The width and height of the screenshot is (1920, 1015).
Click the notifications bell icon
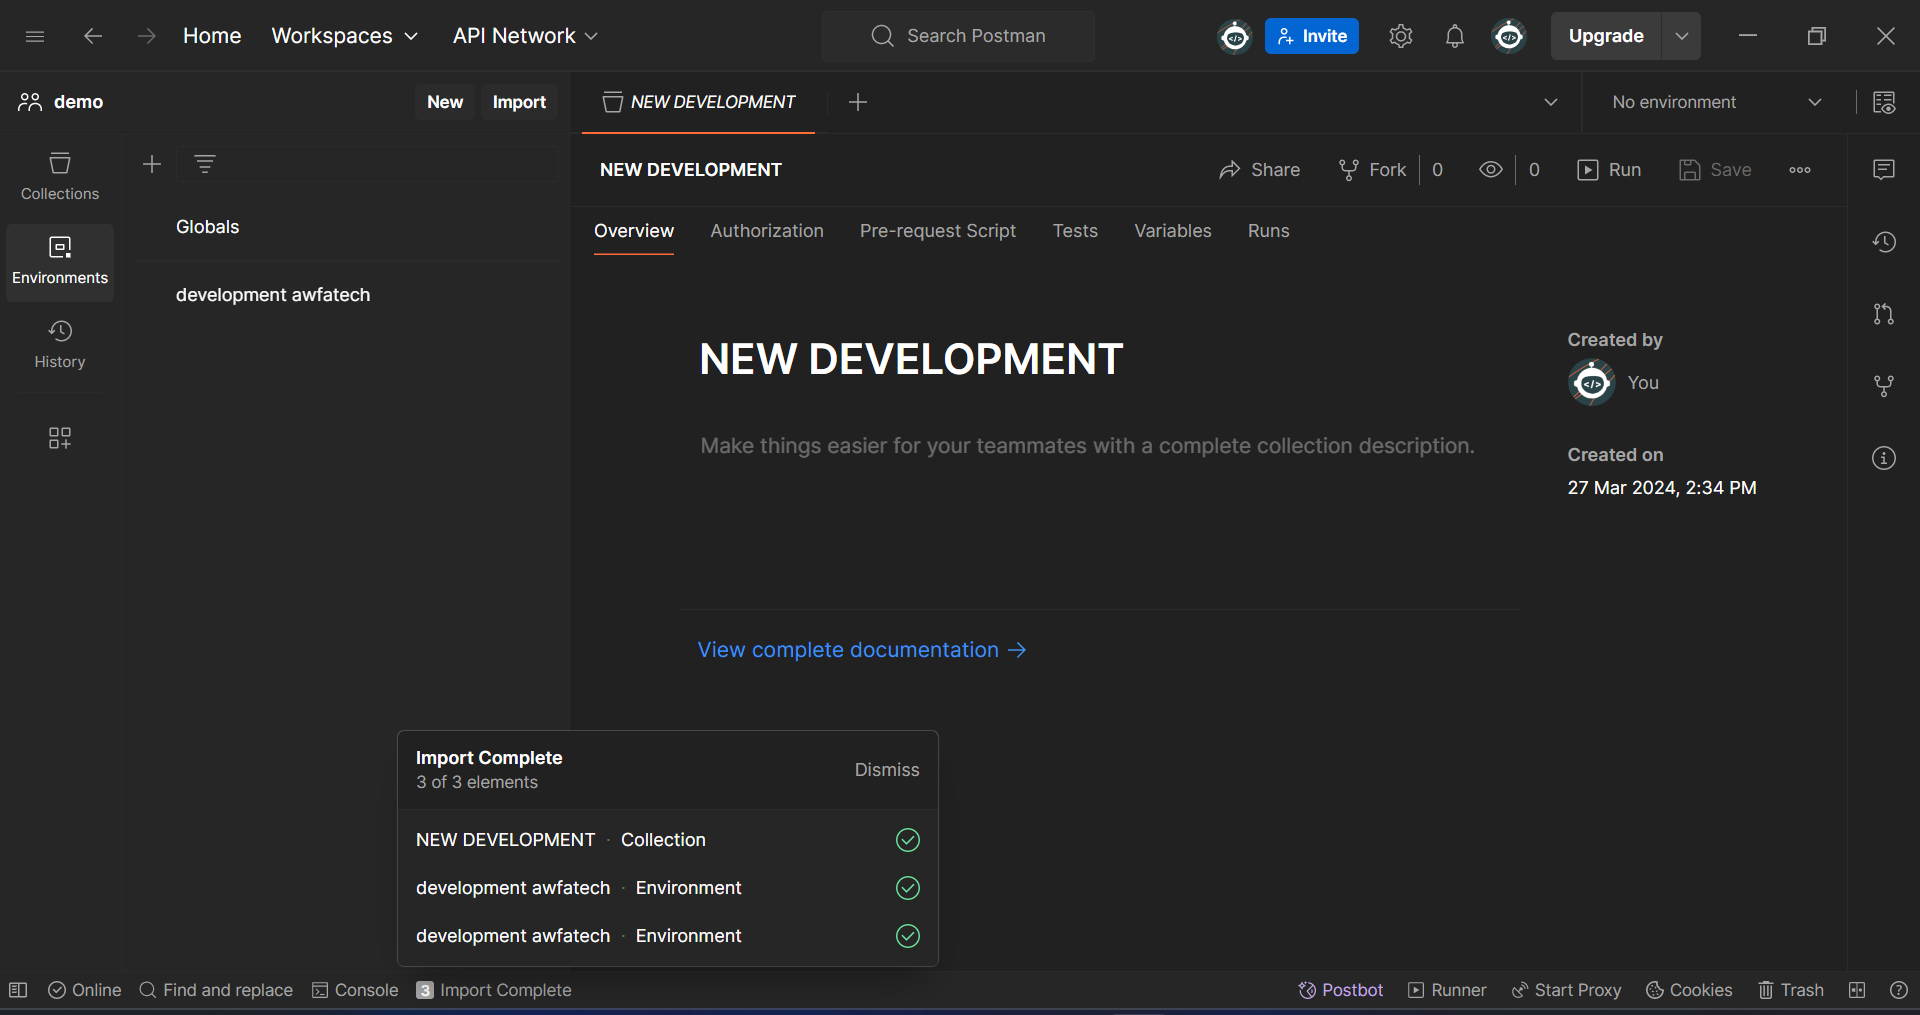pyautogui.click(x=1454, y=36)
